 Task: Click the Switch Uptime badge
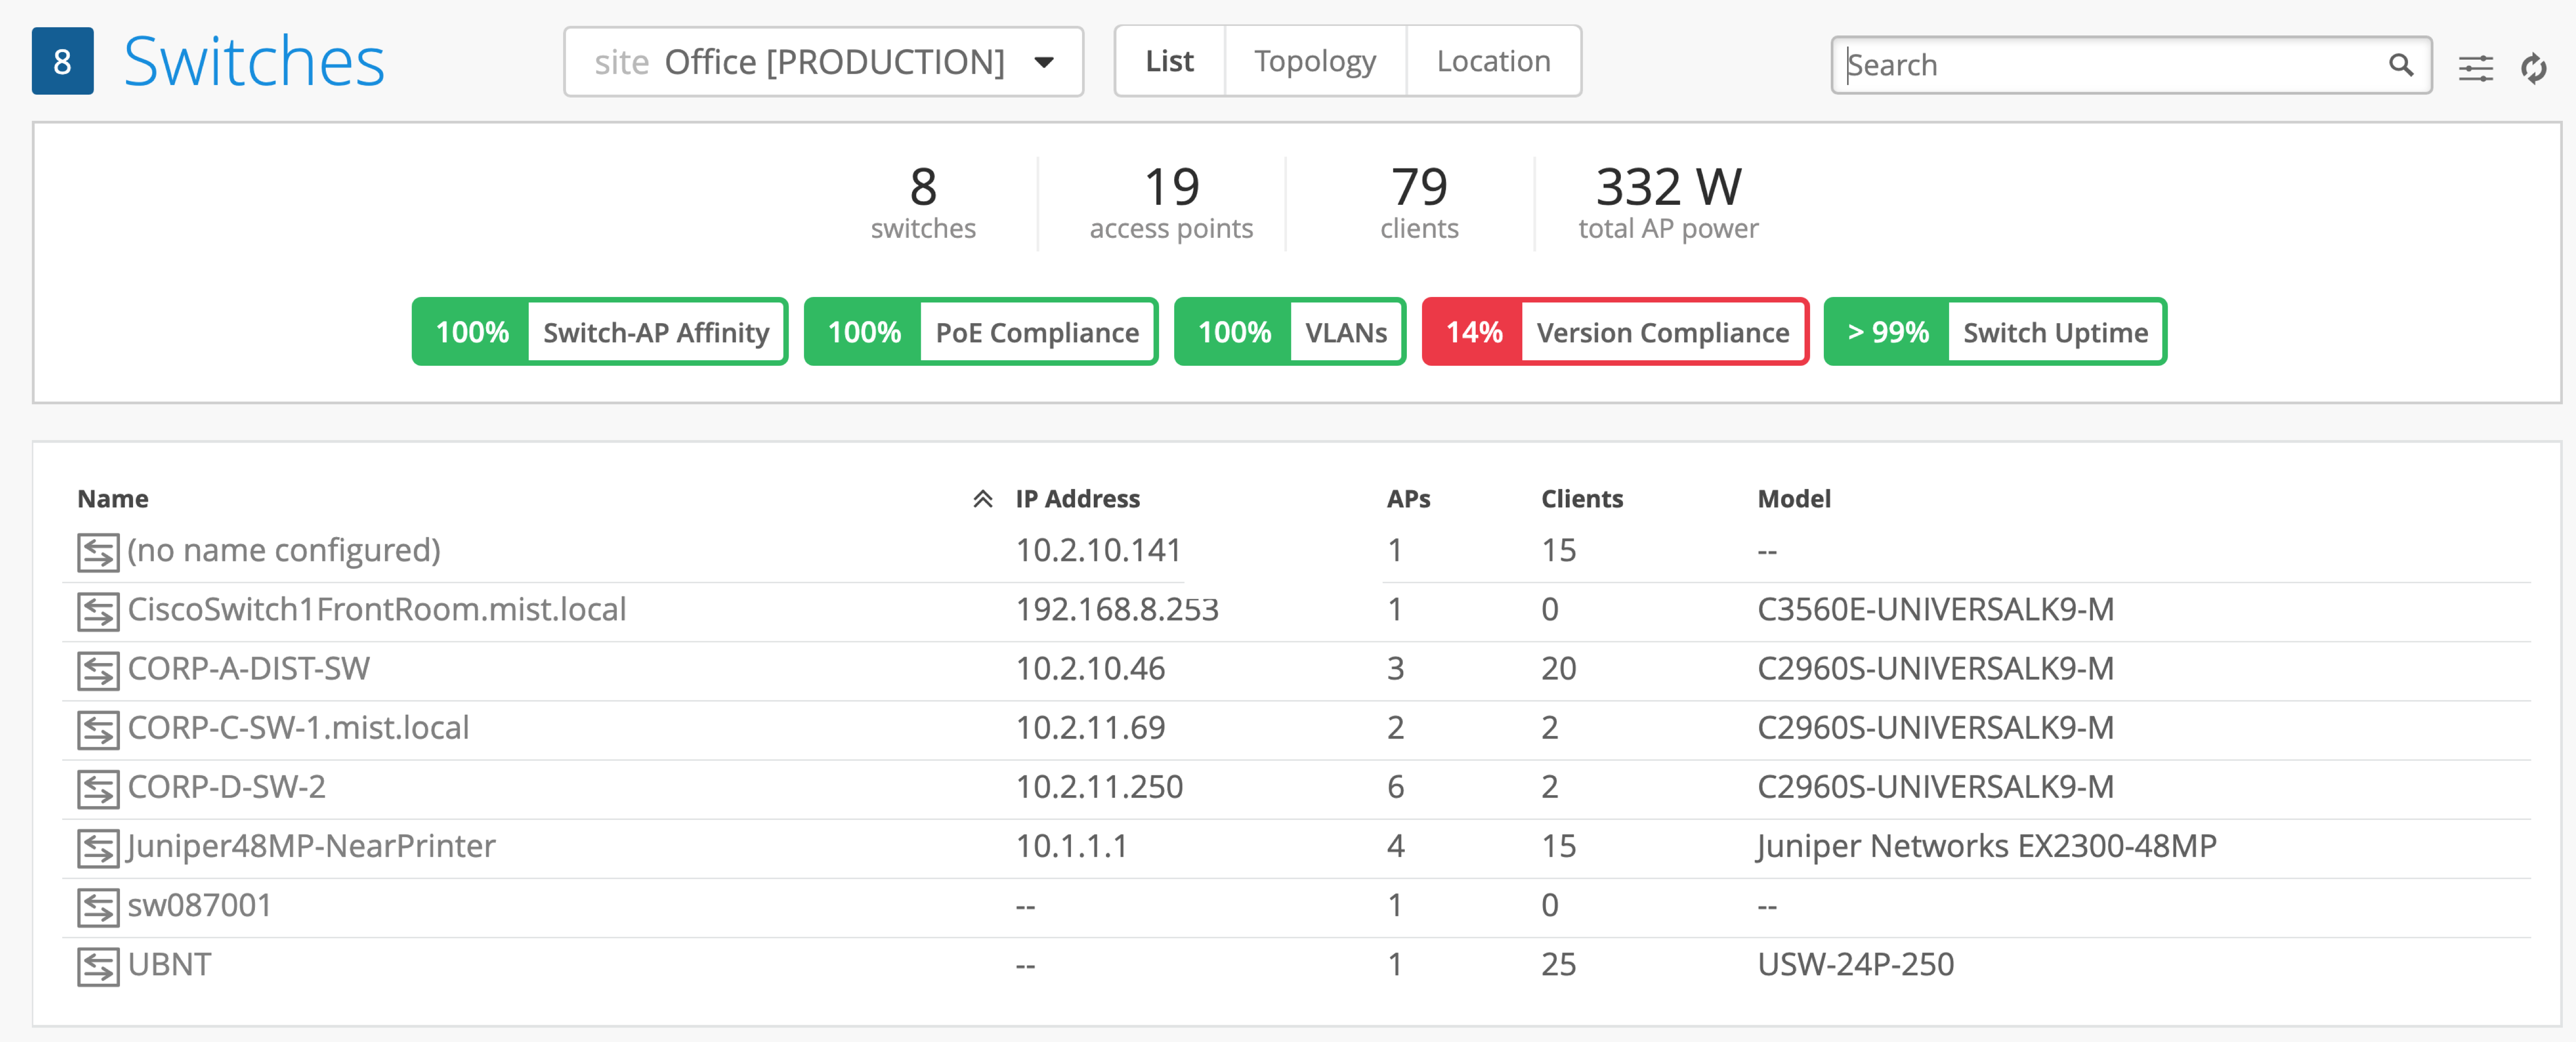click(x=1994, y=332)
